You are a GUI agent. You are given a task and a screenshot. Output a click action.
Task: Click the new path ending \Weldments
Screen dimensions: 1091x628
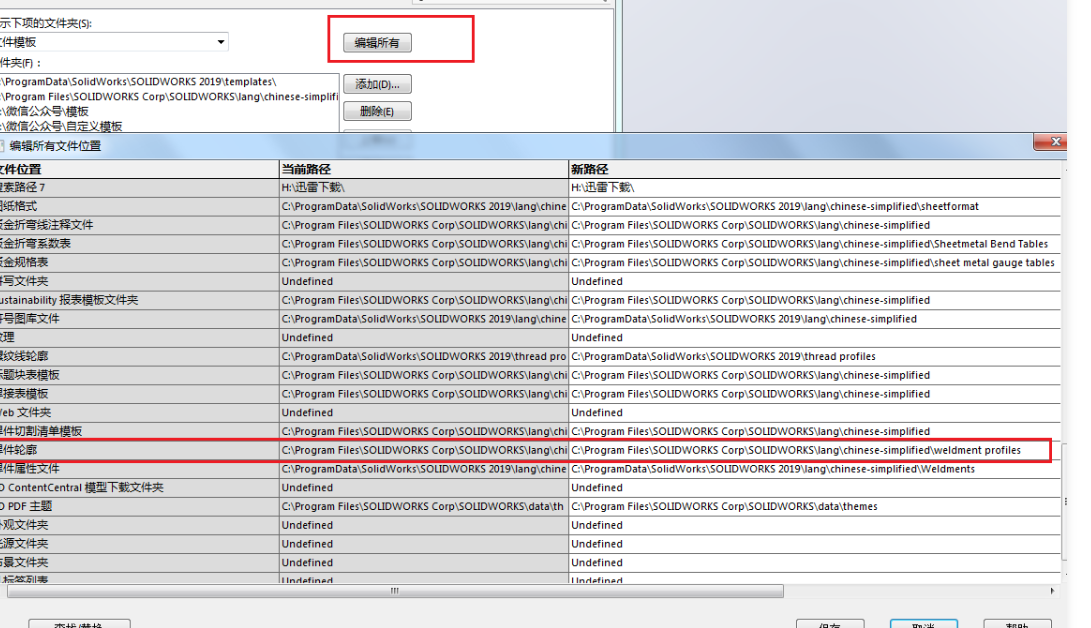[x=814, y=469]
